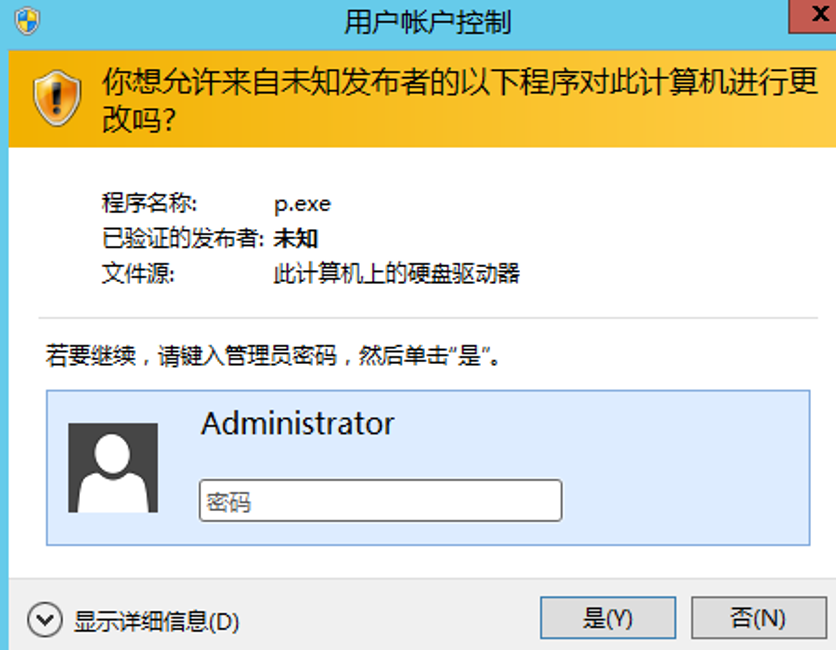Click the yellow warning shield icon
The image size is (836, 650).
click(57, 97)
